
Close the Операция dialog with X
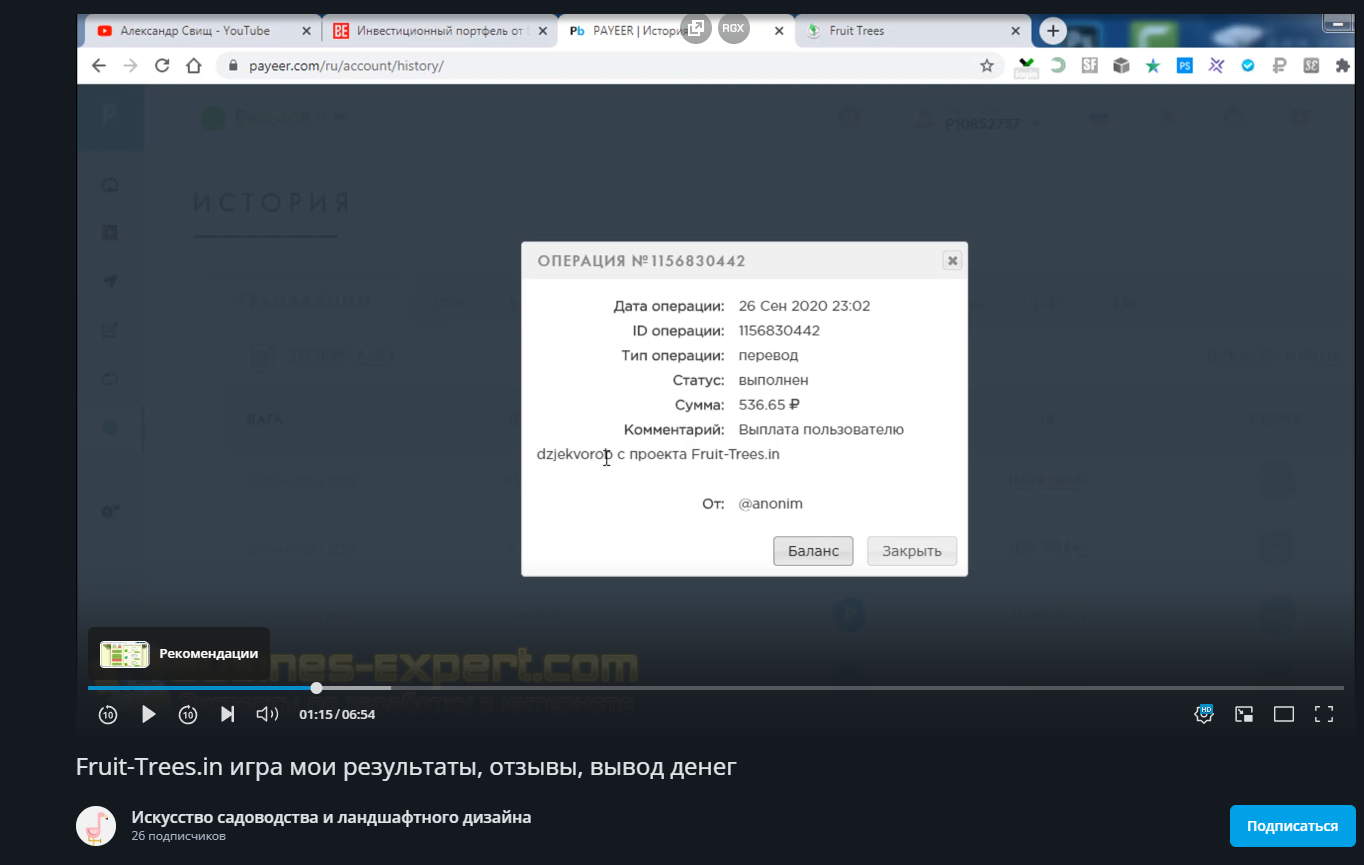click(x=952, y=261)
